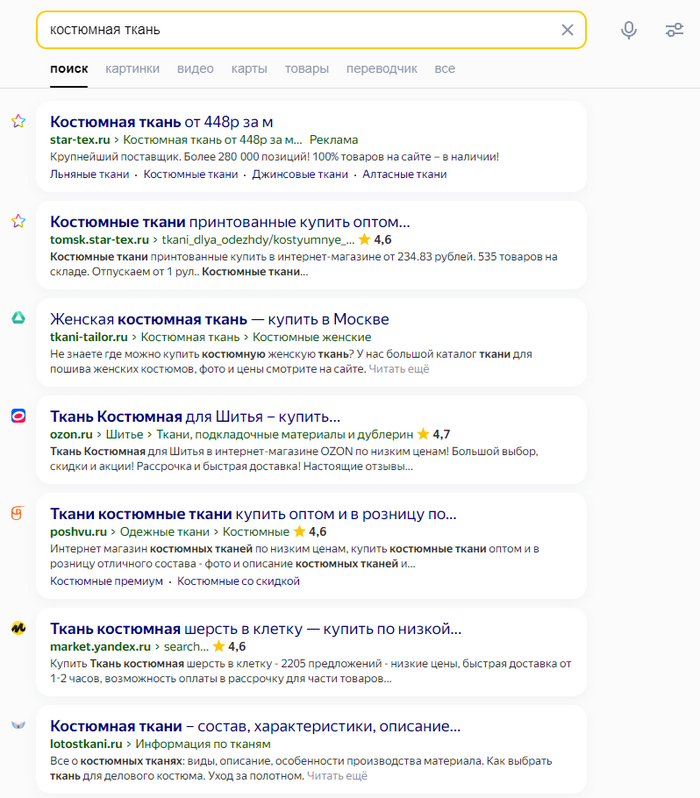
Task: Select the товары tab
Action: (x=306, y=69)
